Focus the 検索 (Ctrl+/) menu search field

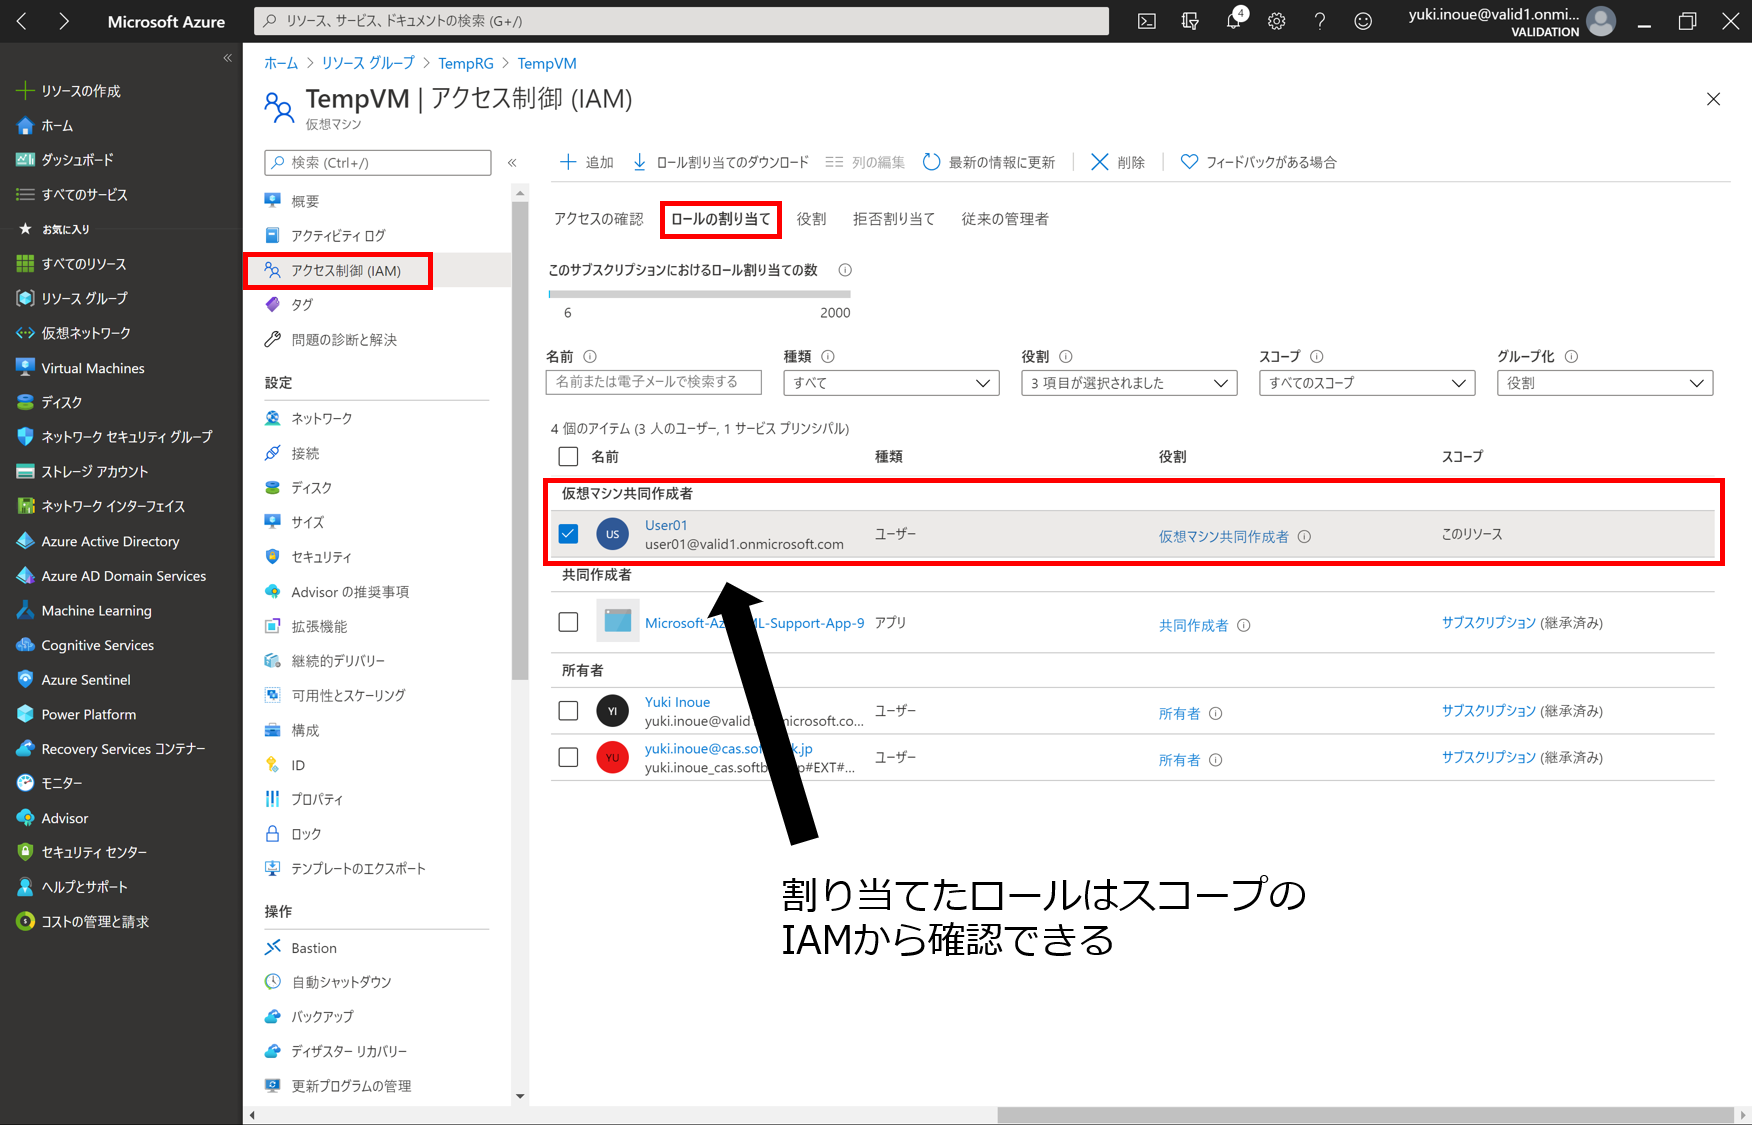pos(378,163)
